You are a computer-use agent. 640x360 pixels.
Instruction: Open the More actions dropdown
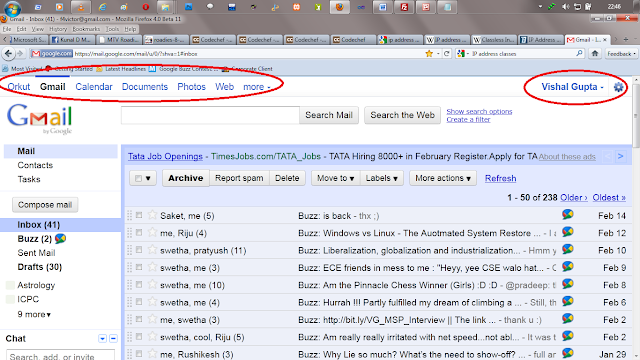click(x=443, y=178)
